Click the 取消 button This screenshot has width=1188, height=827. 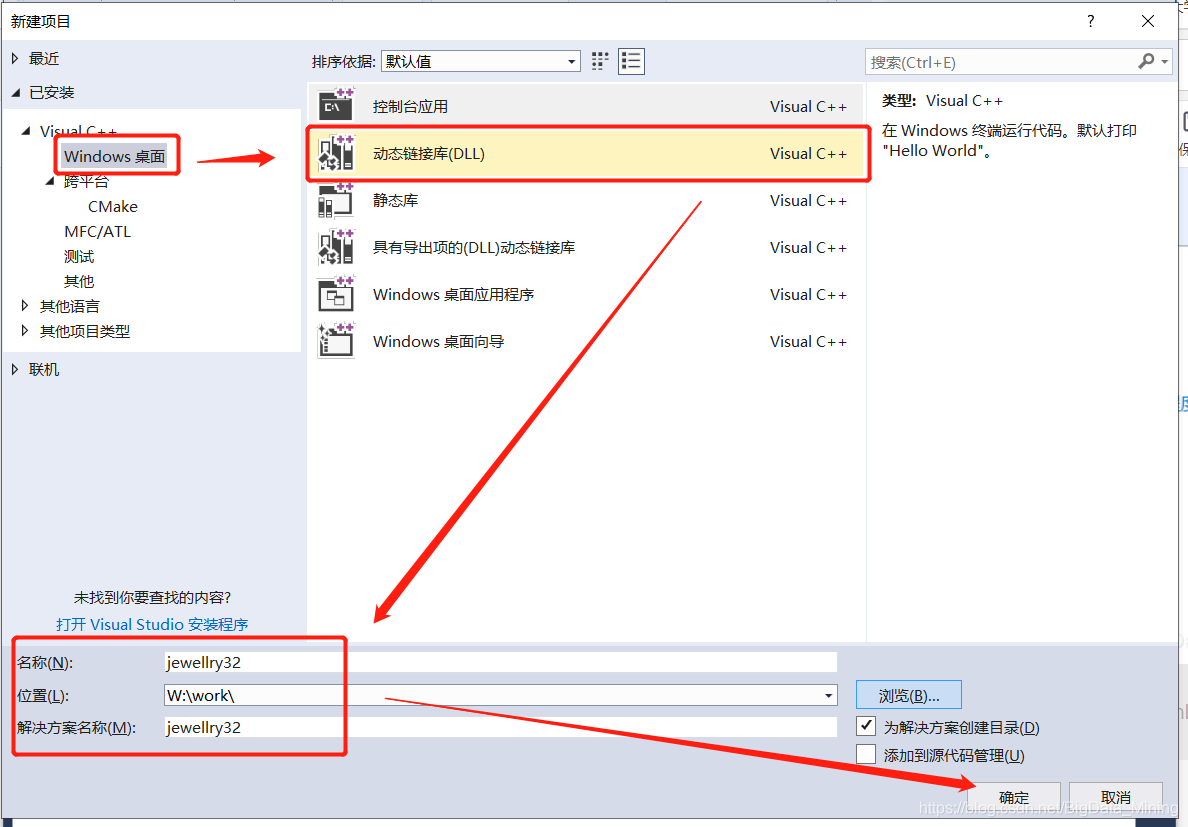point(1116,797)
